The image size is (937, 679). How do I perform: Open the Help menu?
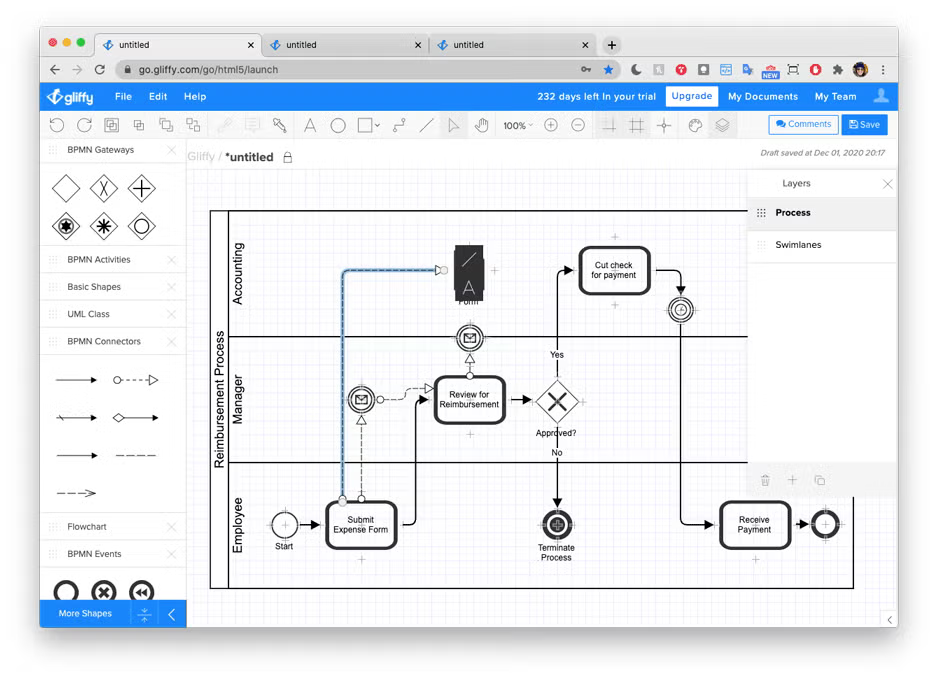pos(195,96)
